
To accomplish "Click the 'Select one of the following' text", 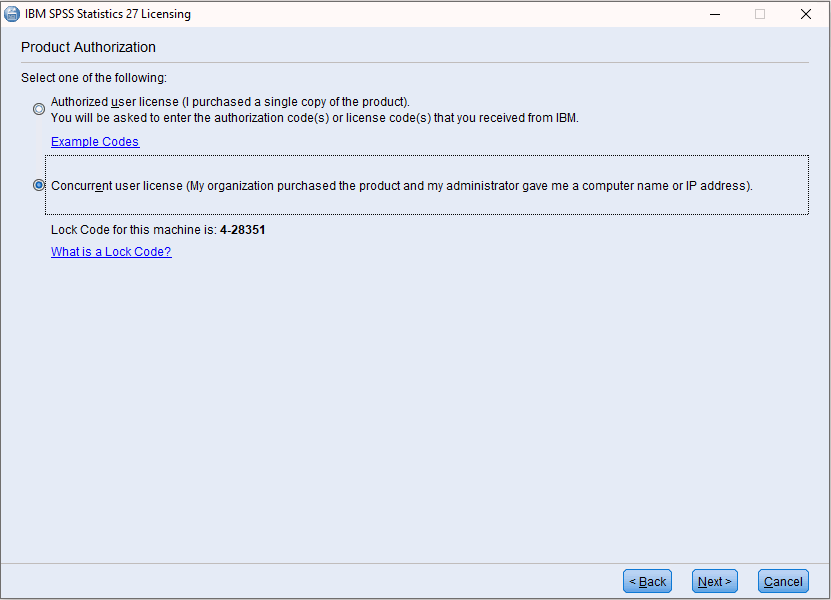I will click(94, 77).
